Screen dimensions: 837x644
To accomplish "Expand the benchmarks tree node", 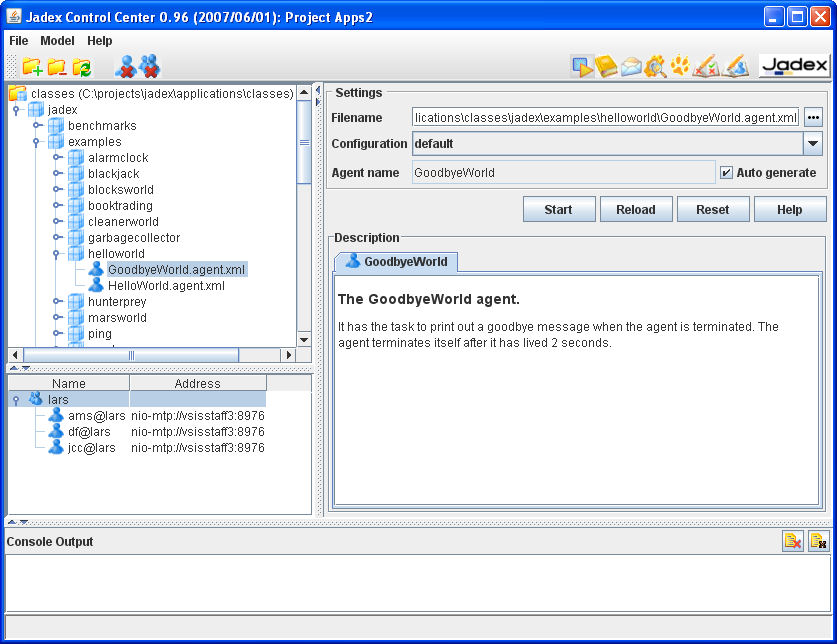I will pos(37,125).
